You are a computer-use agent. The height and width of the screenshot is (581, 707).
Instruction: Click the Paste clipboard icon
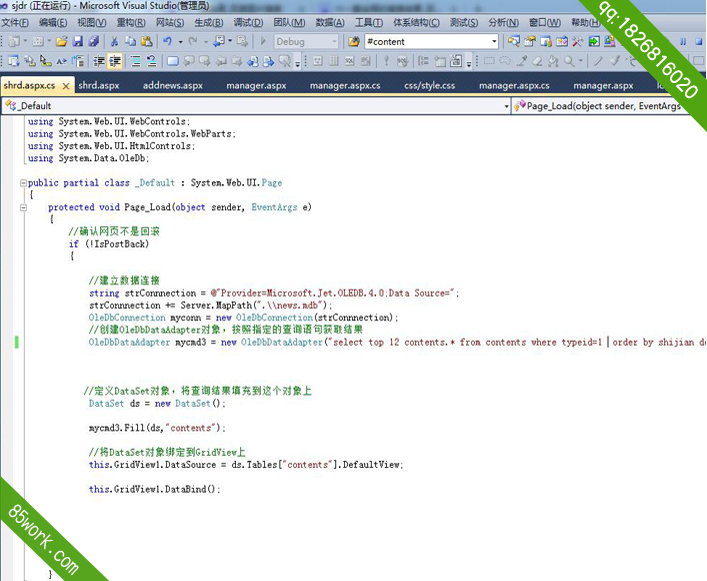tap(147, 41)
